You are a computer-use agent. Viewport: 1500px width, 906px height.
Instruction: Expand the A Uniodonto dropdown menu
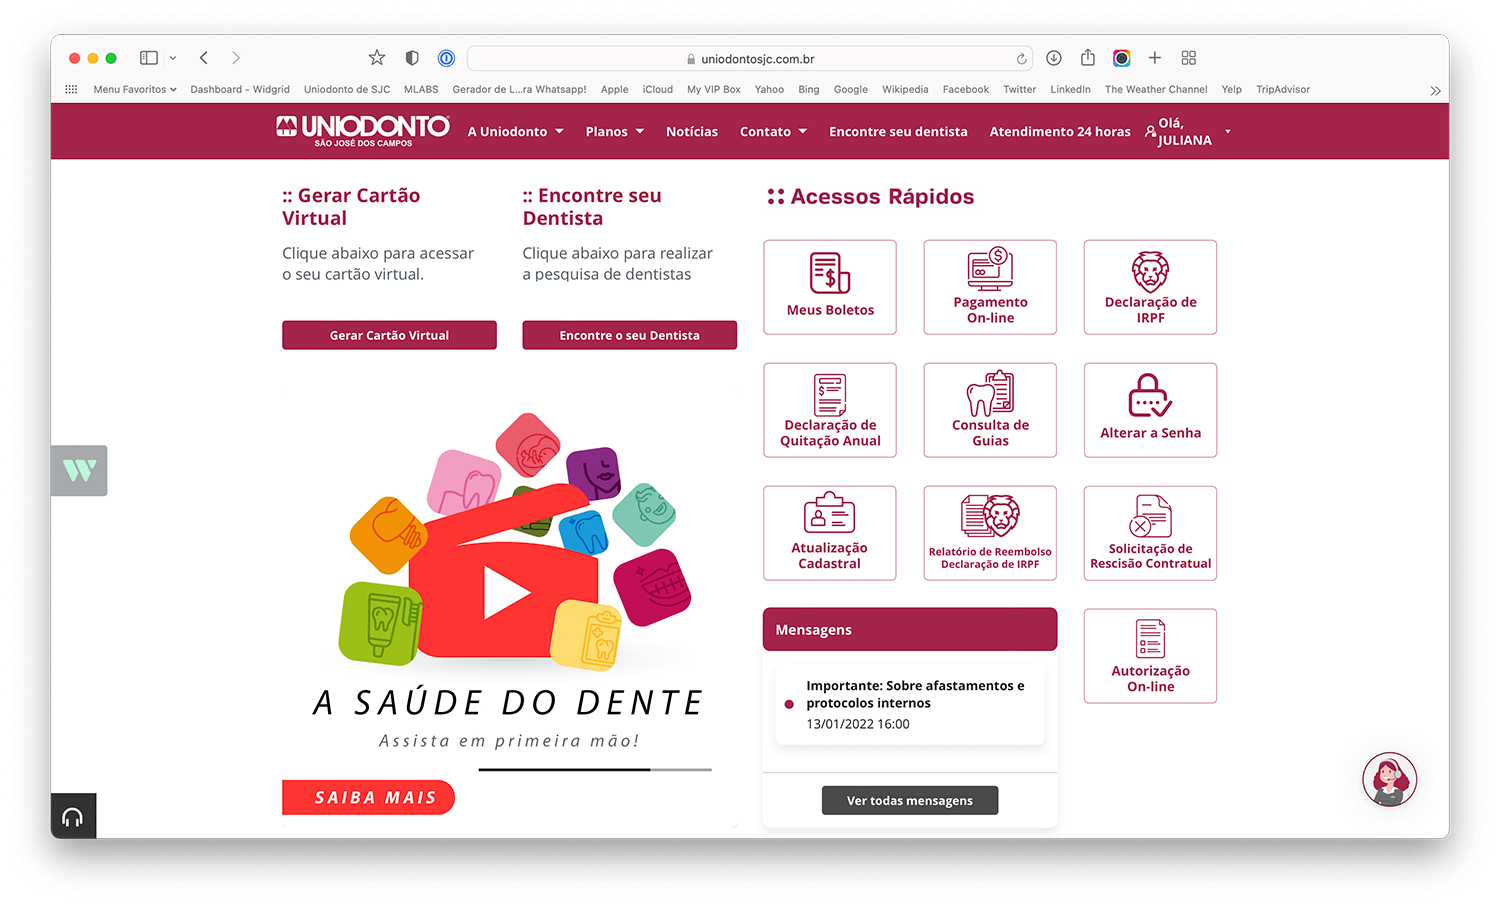coord(515,132)
